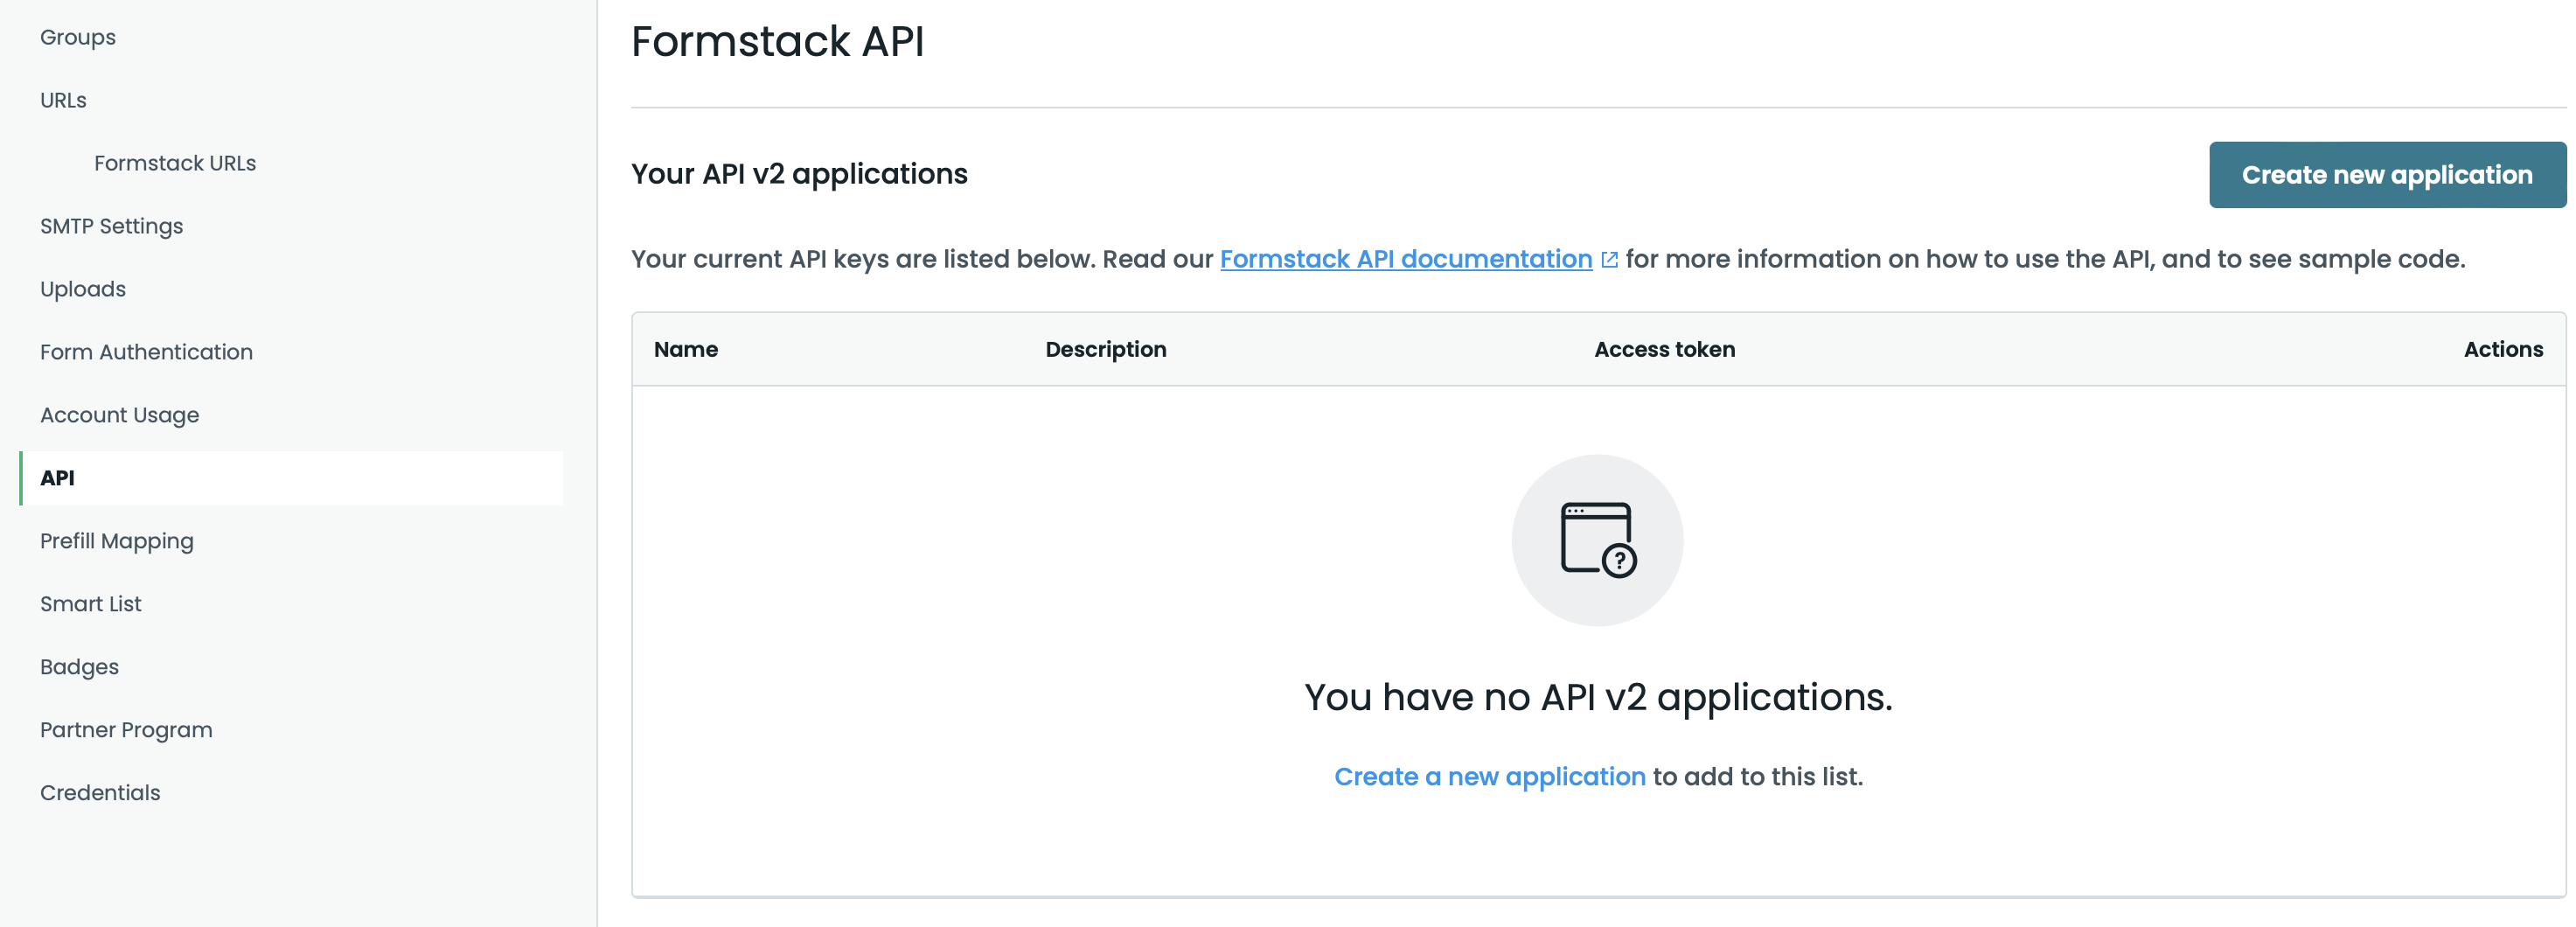Go to Form Authentication settings
This screenshot has height=927, width=2576.
[146, 351]
